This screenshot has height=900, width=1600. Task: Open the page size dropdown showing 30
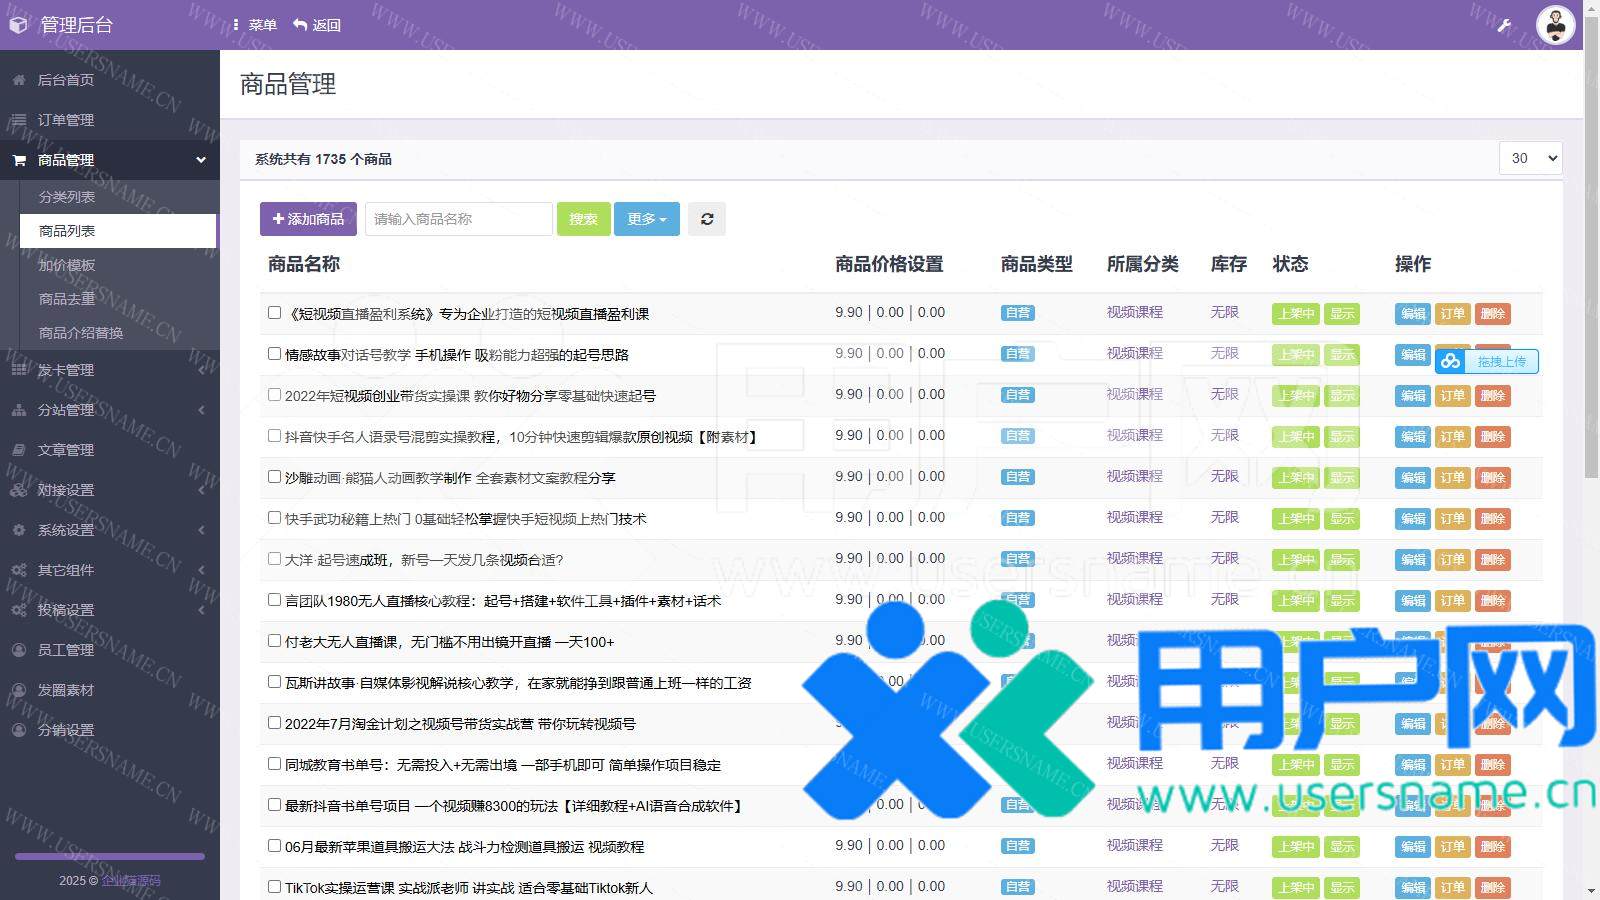[1530, 158]
